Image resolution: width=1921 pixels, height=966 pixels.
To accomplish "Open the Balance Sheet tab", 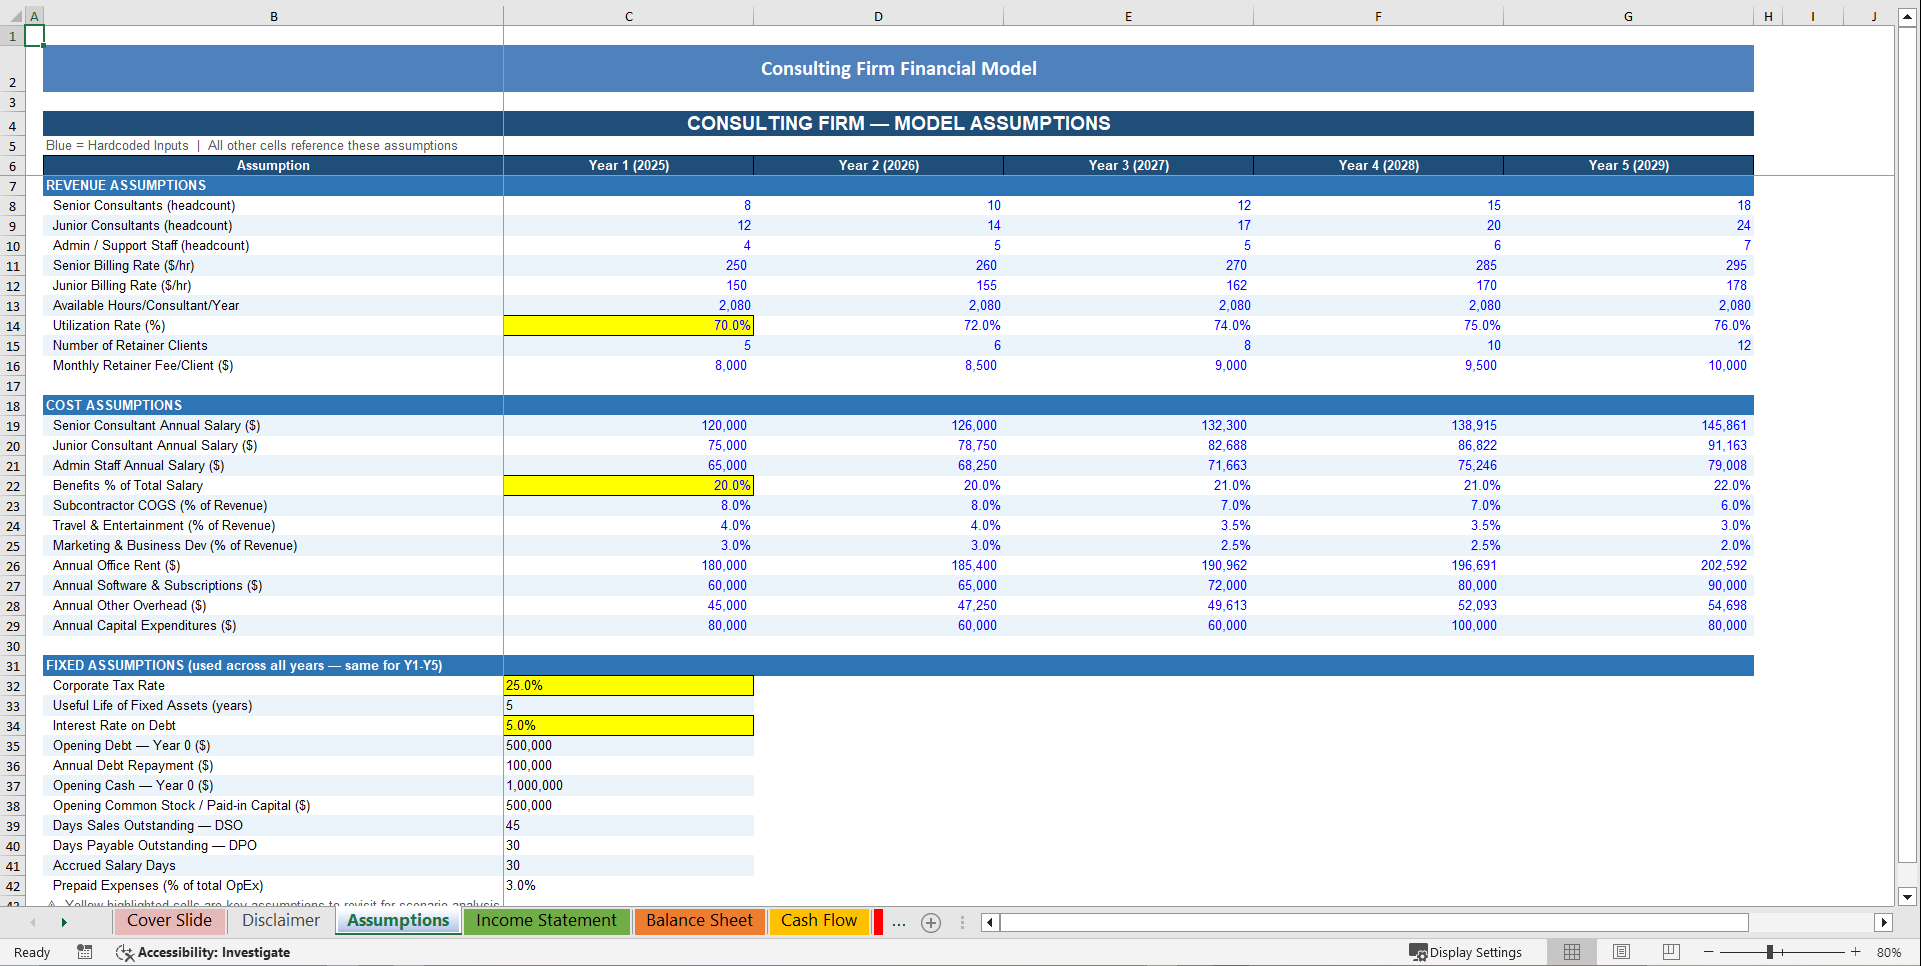I will pos(699,921).
